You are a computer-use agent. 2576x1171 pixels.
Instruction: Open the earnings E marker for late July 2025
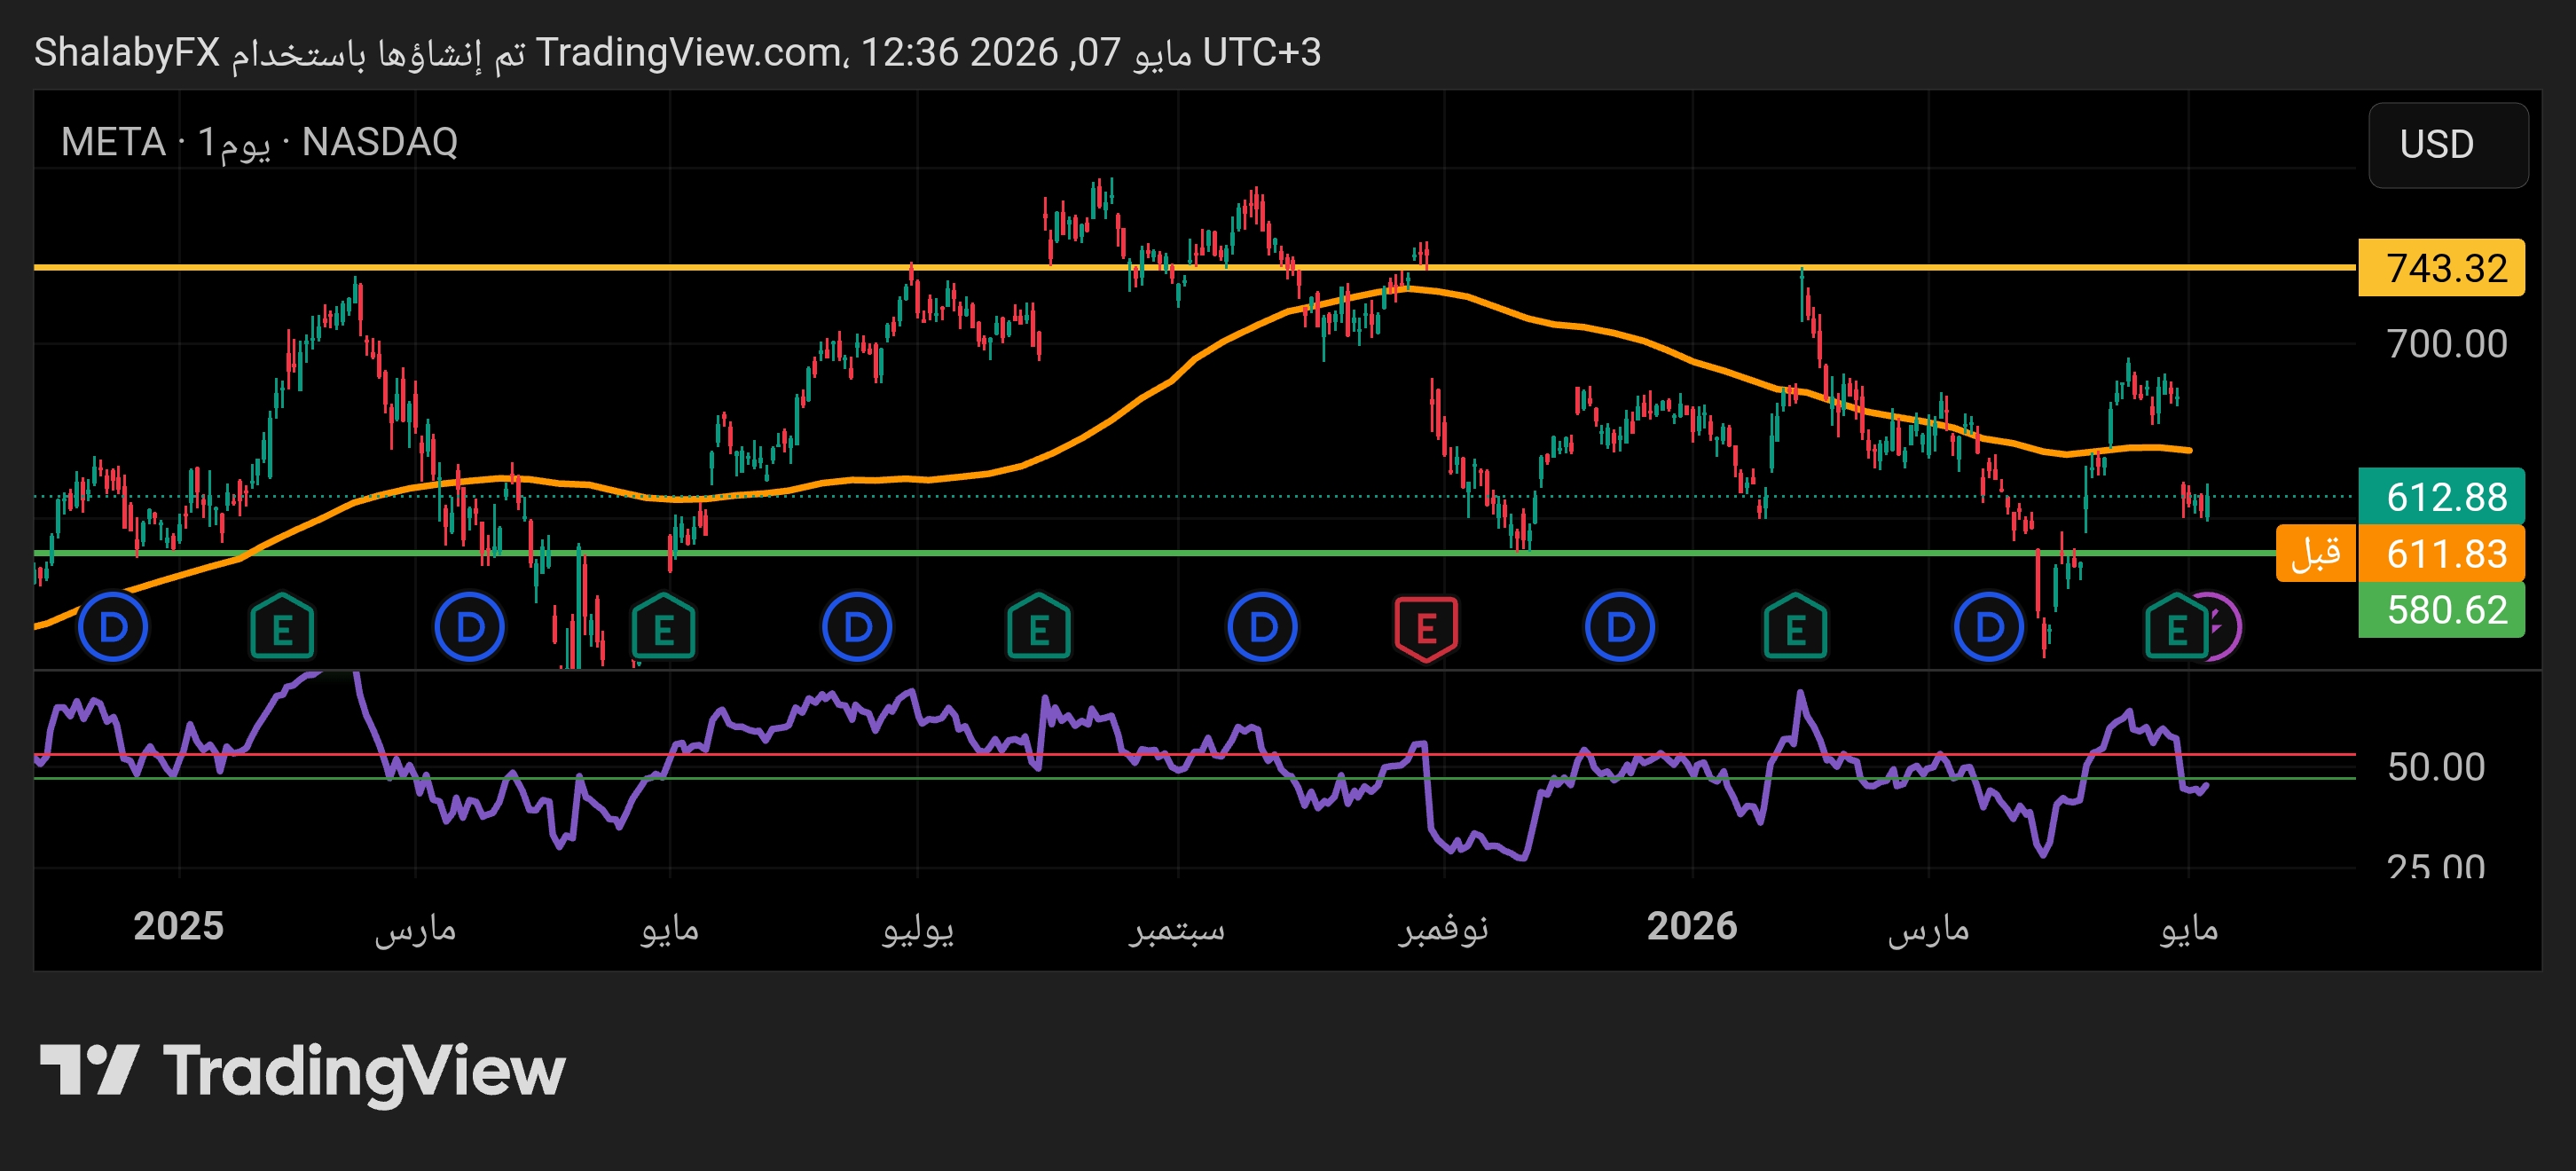(1039, 628)
